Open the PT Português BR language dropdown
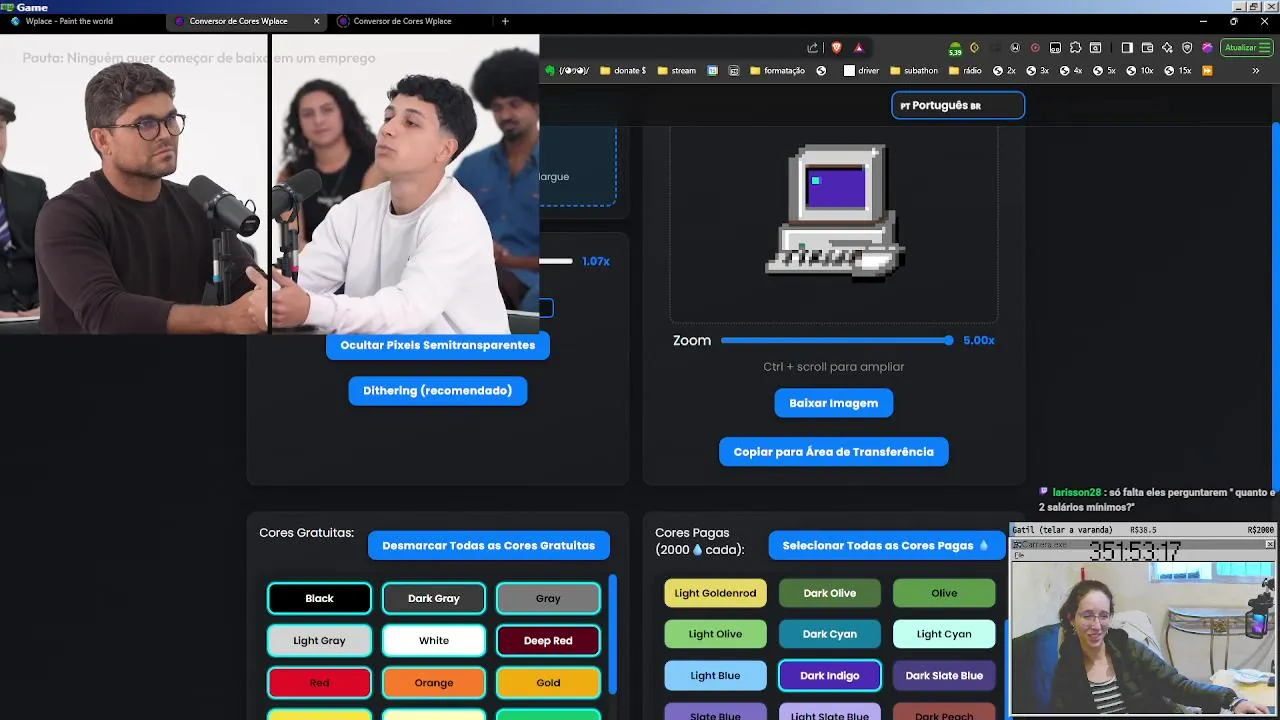Viewport: 1280px width, 720px height. [x=958, y=105]
